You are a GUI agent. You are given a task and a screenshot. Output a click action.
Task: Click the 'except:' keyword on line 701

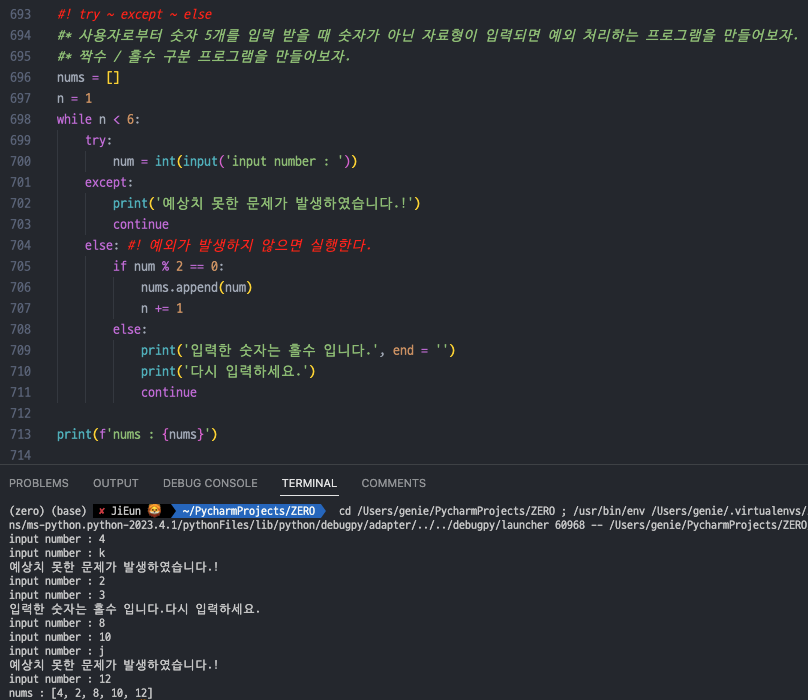point(109,182)
